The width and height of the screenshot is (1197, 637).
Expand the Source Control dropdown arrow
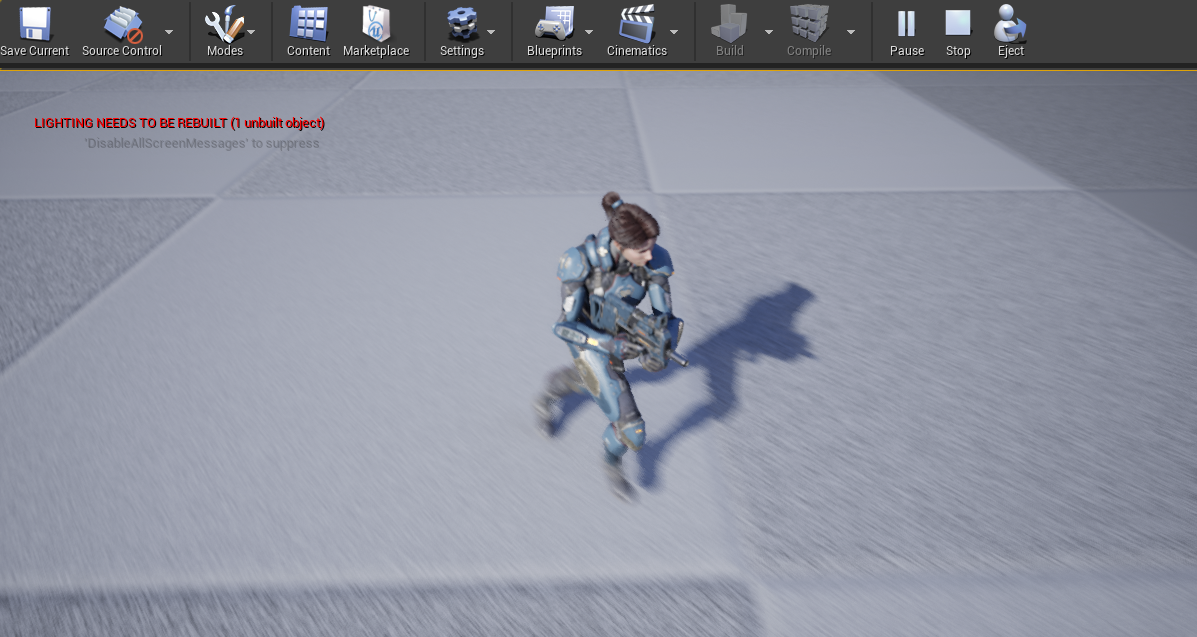click(169, 32)
